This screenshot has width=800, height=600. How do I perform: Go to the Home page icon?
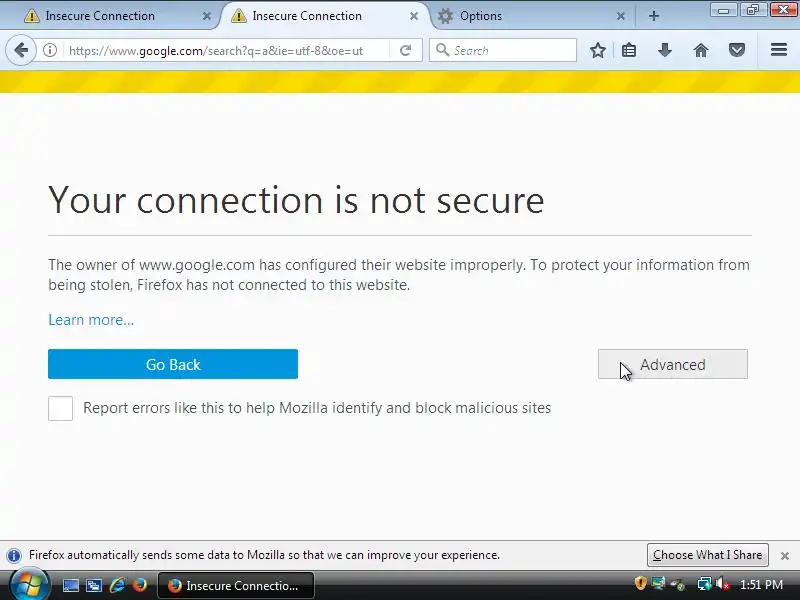tap(701, 50)
